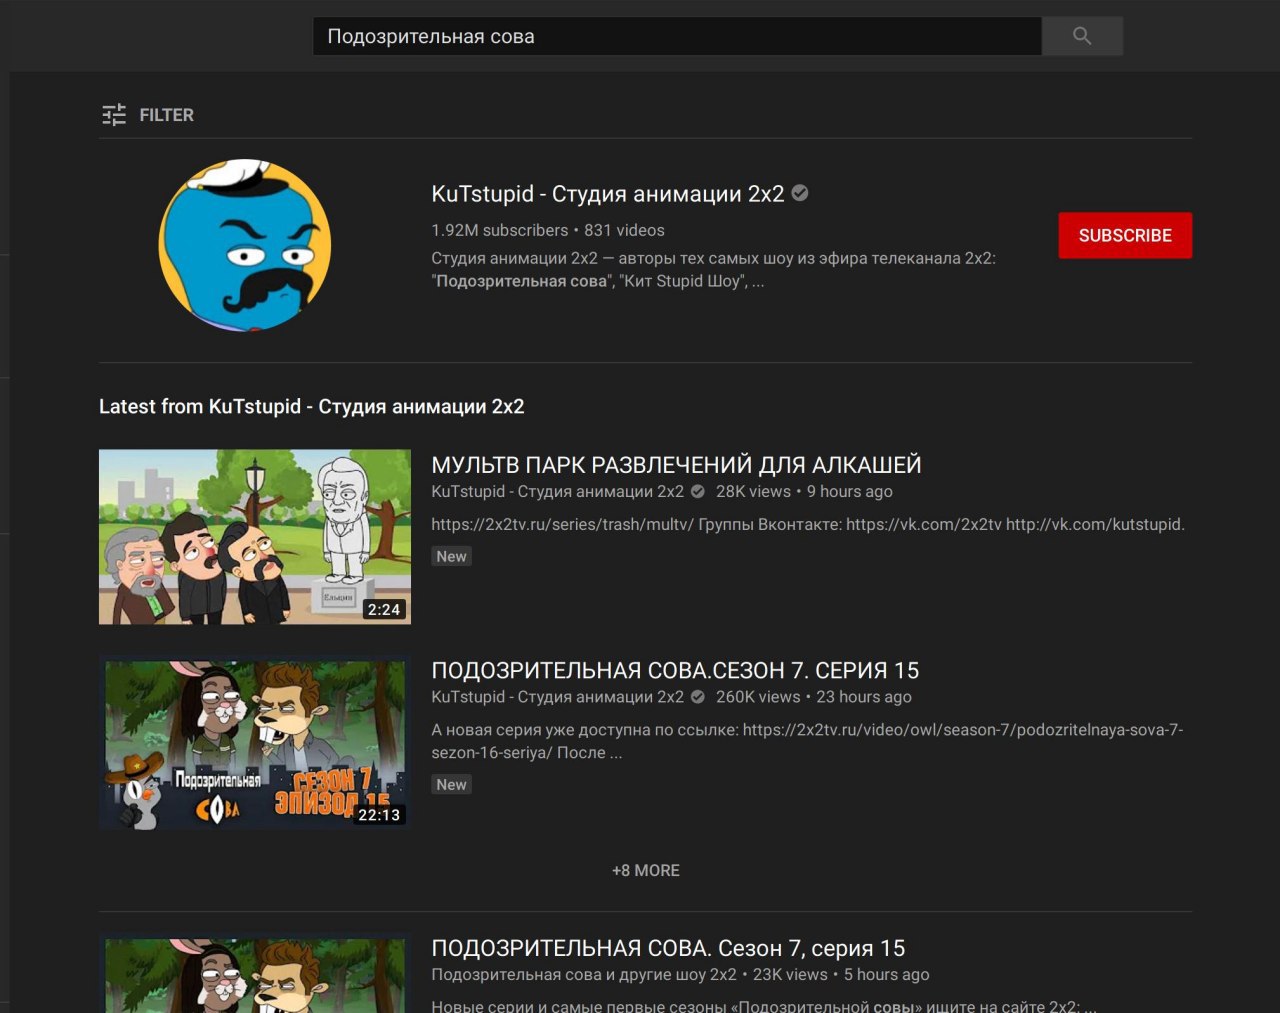Click 23K views • 5 hours ago text

pyautogui.click(x=841, y=975)
